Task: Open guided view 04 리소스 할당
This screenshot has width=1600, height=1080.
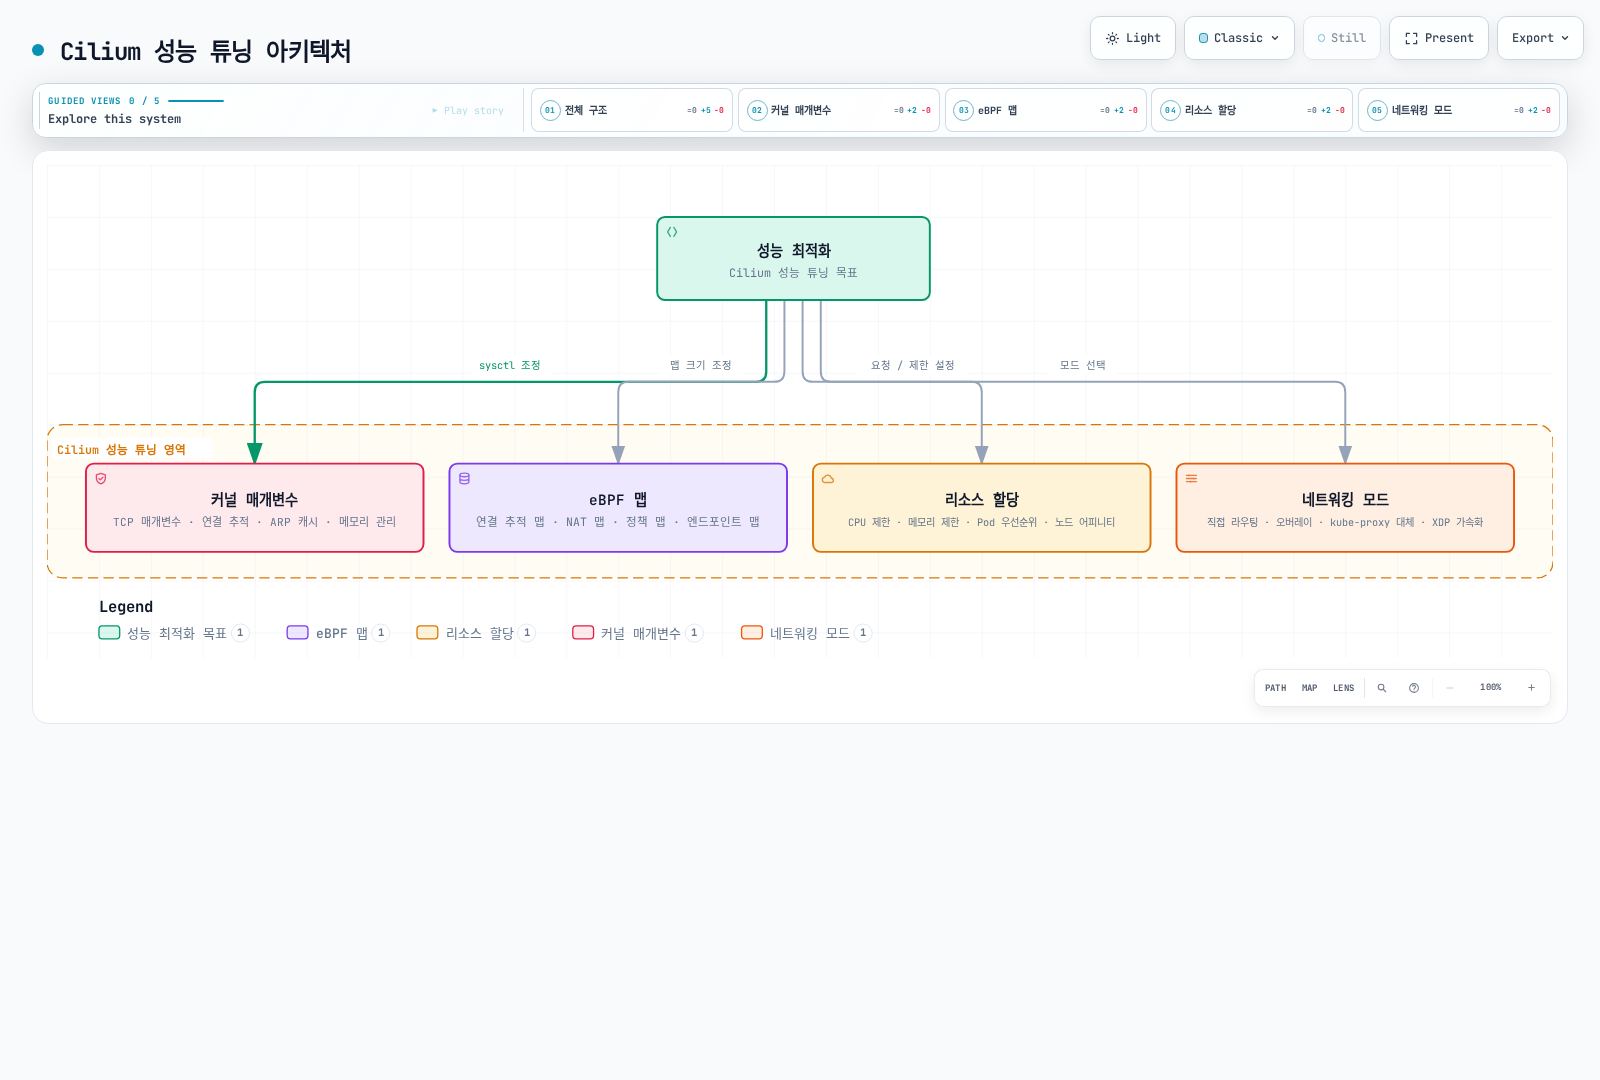Action: [x=1252, y=110]
